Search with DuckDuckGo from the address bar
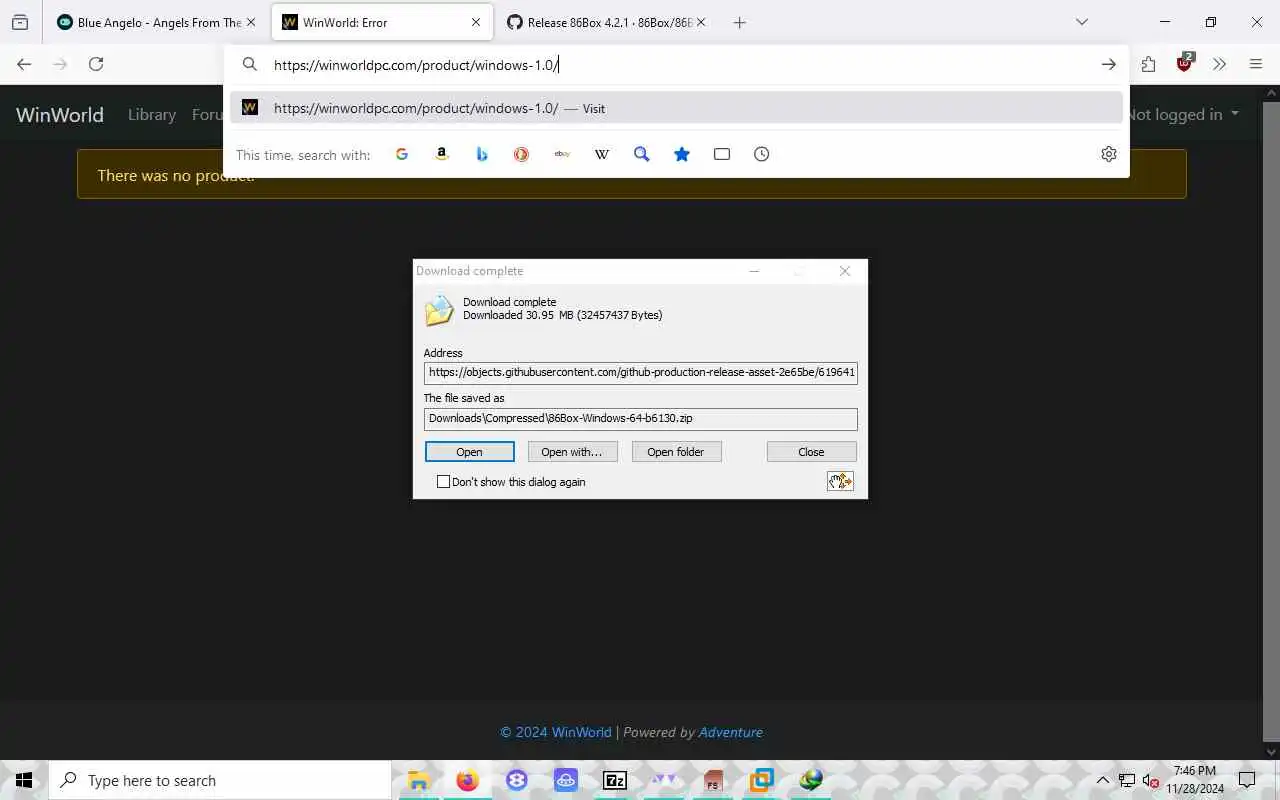 (521, 154)
